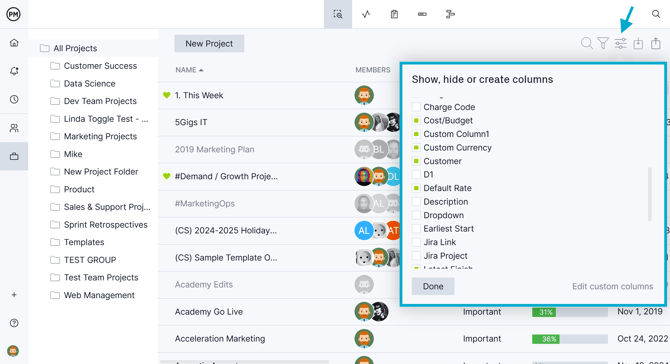Click the New Project button
The width and height of the screenshot is (670, 364).
click(209, 44)
